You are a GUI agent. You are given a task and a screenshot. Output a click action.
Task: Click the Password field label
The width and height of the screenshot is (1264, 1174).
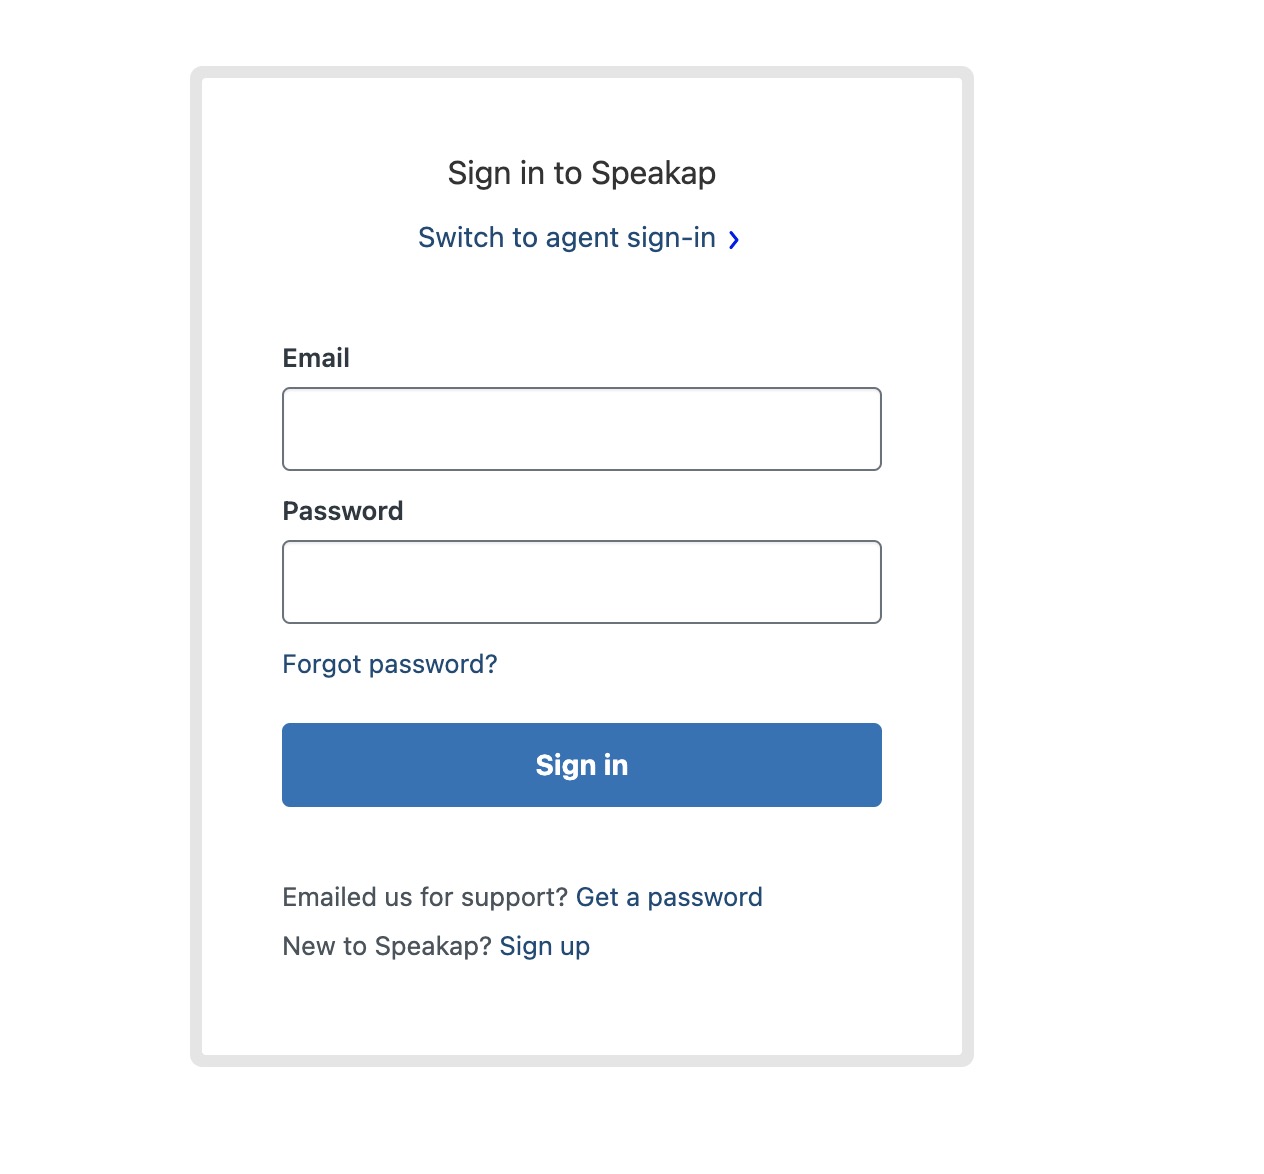pos(343,511)
